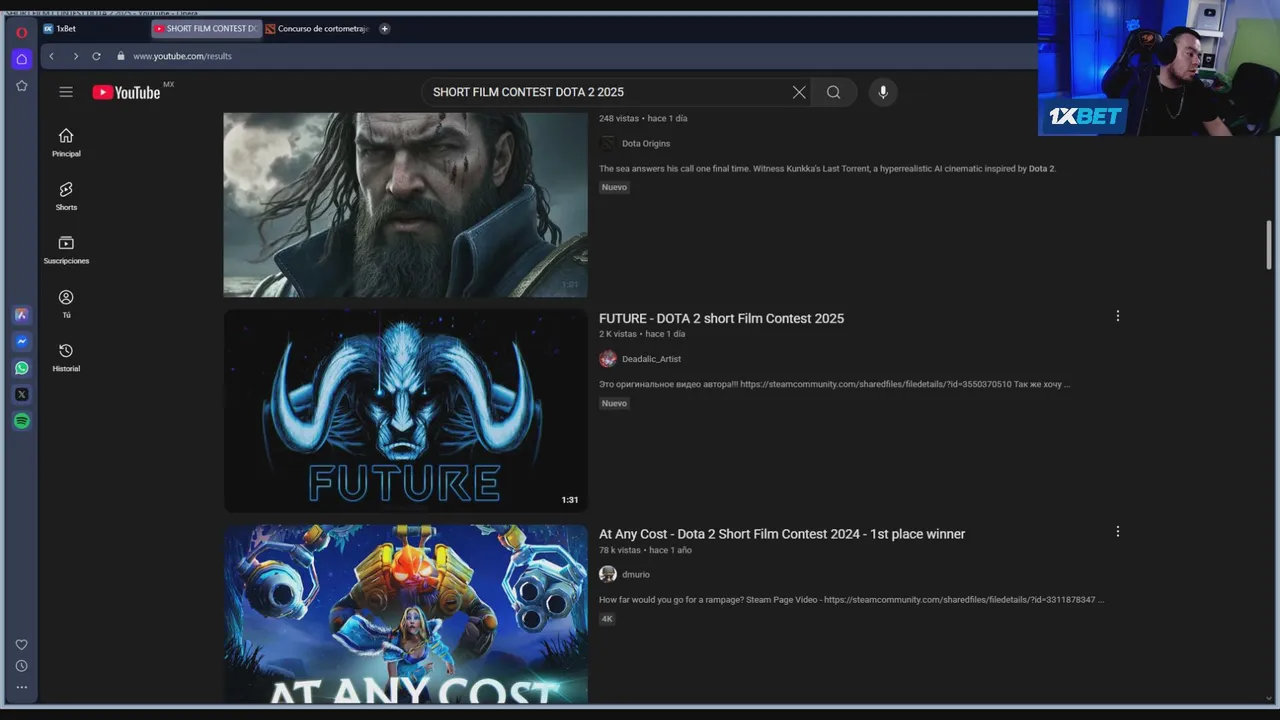This screenshot has height=720, width=1280.
Task: Open X (Twitter) in the Opera sidebar
Action: (x=21, y=395)
